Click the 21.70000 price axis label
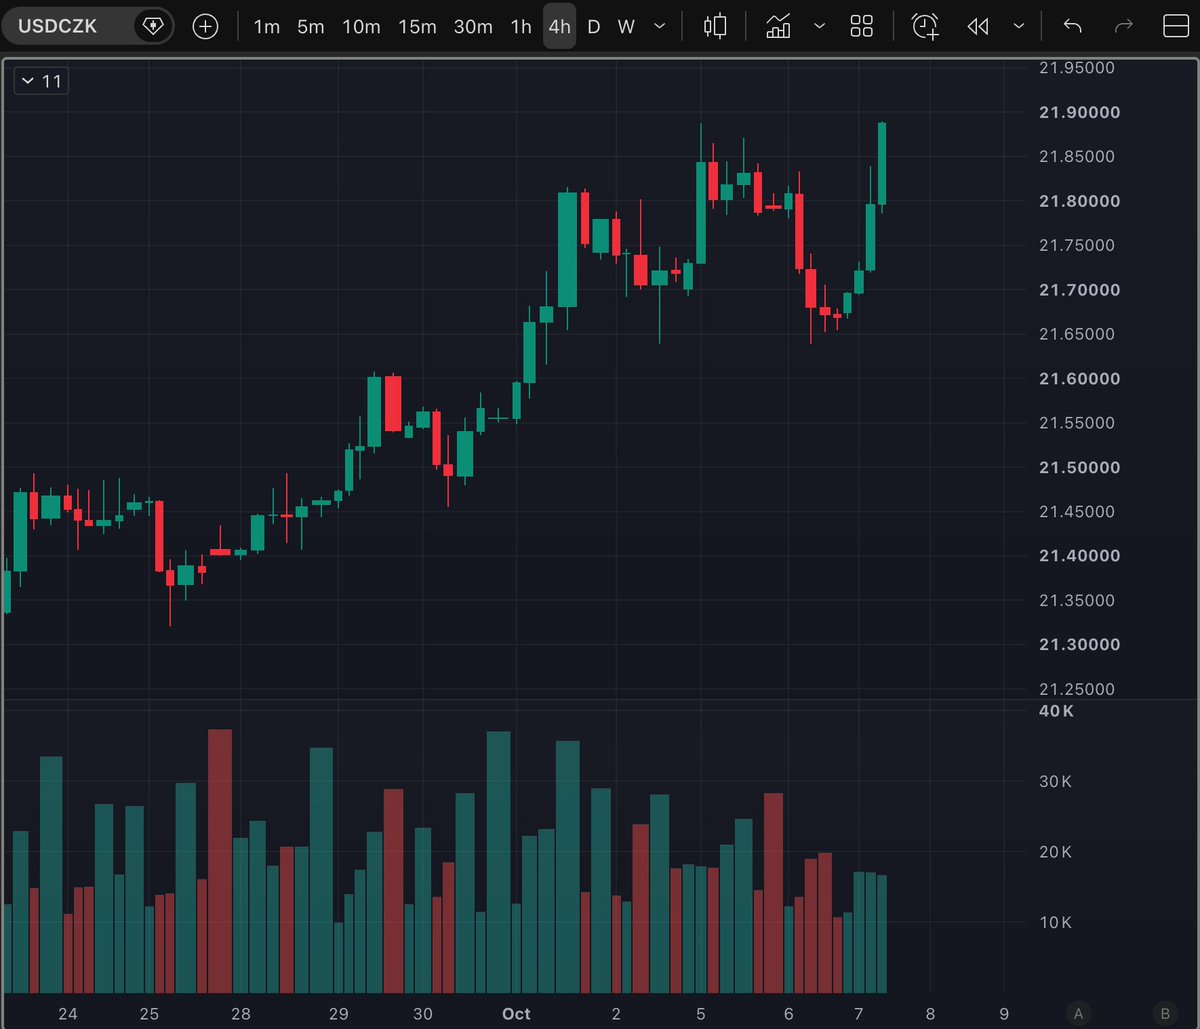Screen dimensions: 1200x1029 click(x=1078, y=290)
